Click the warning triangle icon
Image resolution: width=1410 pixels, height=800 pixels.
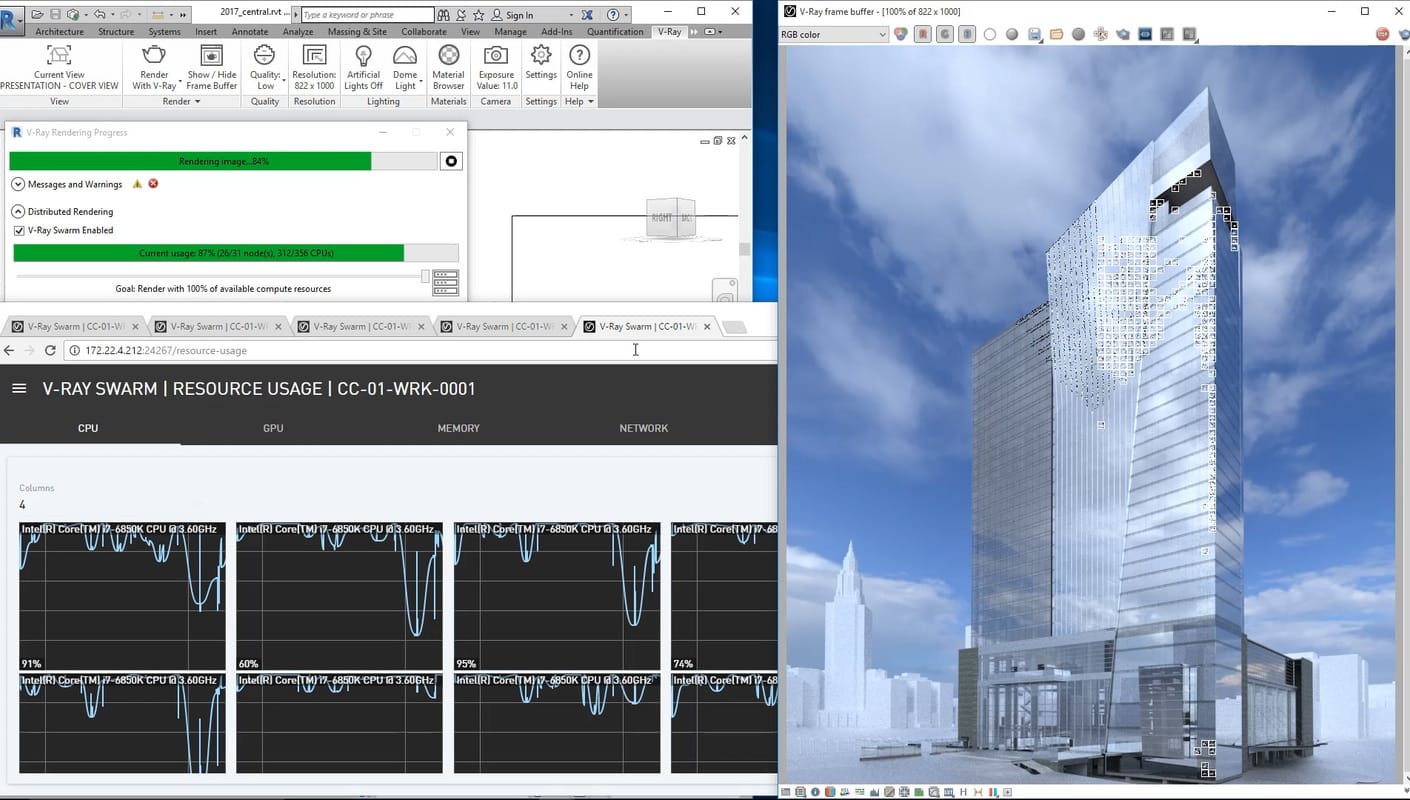click(137, 184)
